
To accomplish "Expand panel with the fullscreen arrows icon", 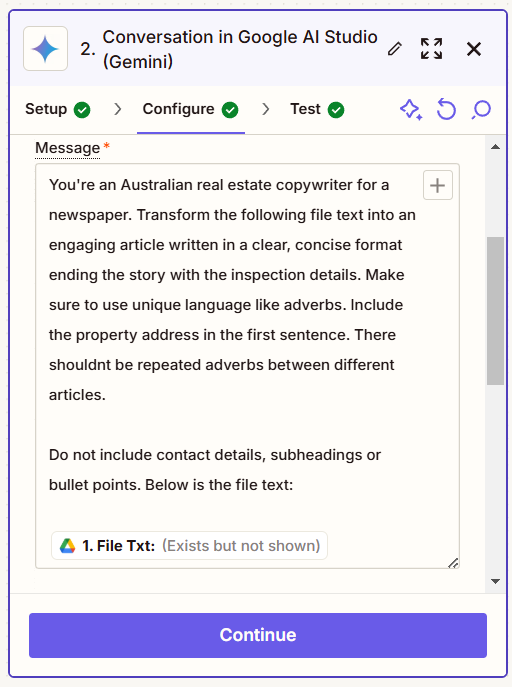I will pos(431,49).
